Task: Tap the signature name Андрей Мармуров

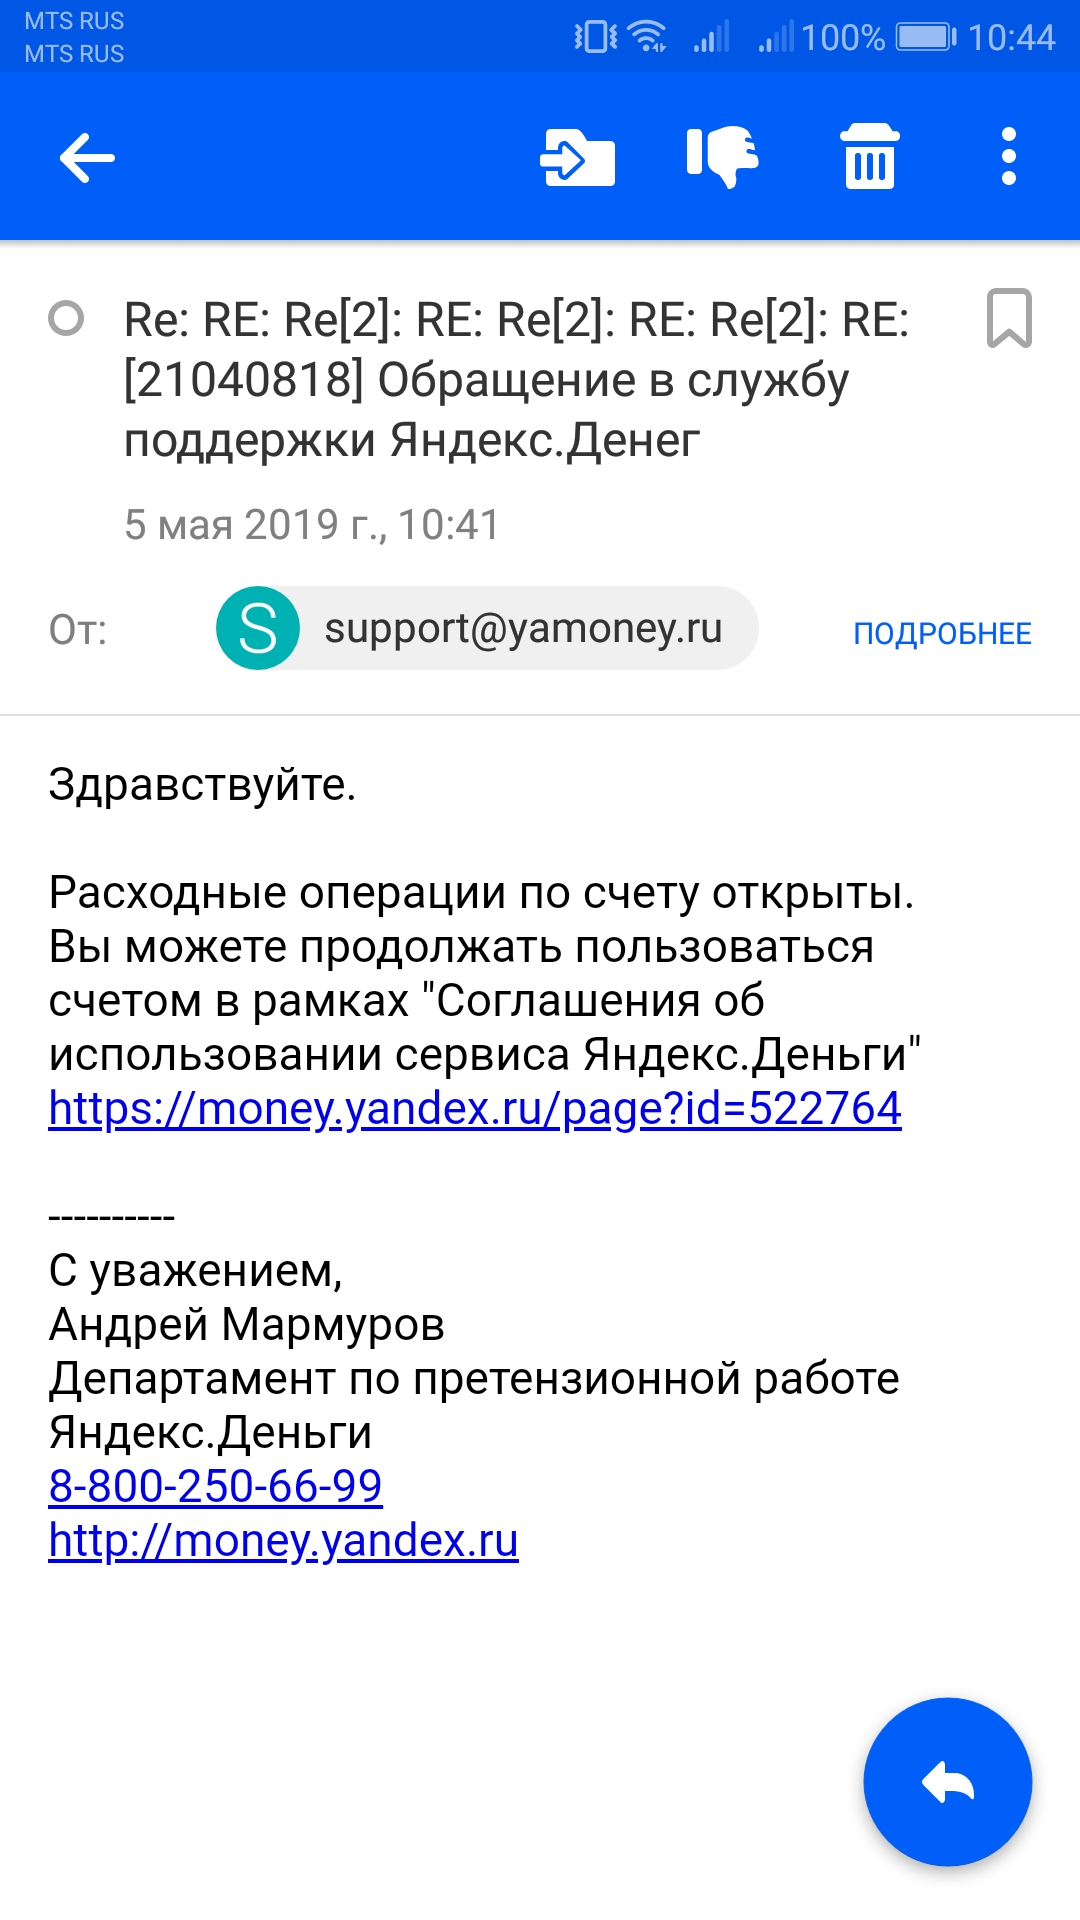Action: (x=246, y=1325)
